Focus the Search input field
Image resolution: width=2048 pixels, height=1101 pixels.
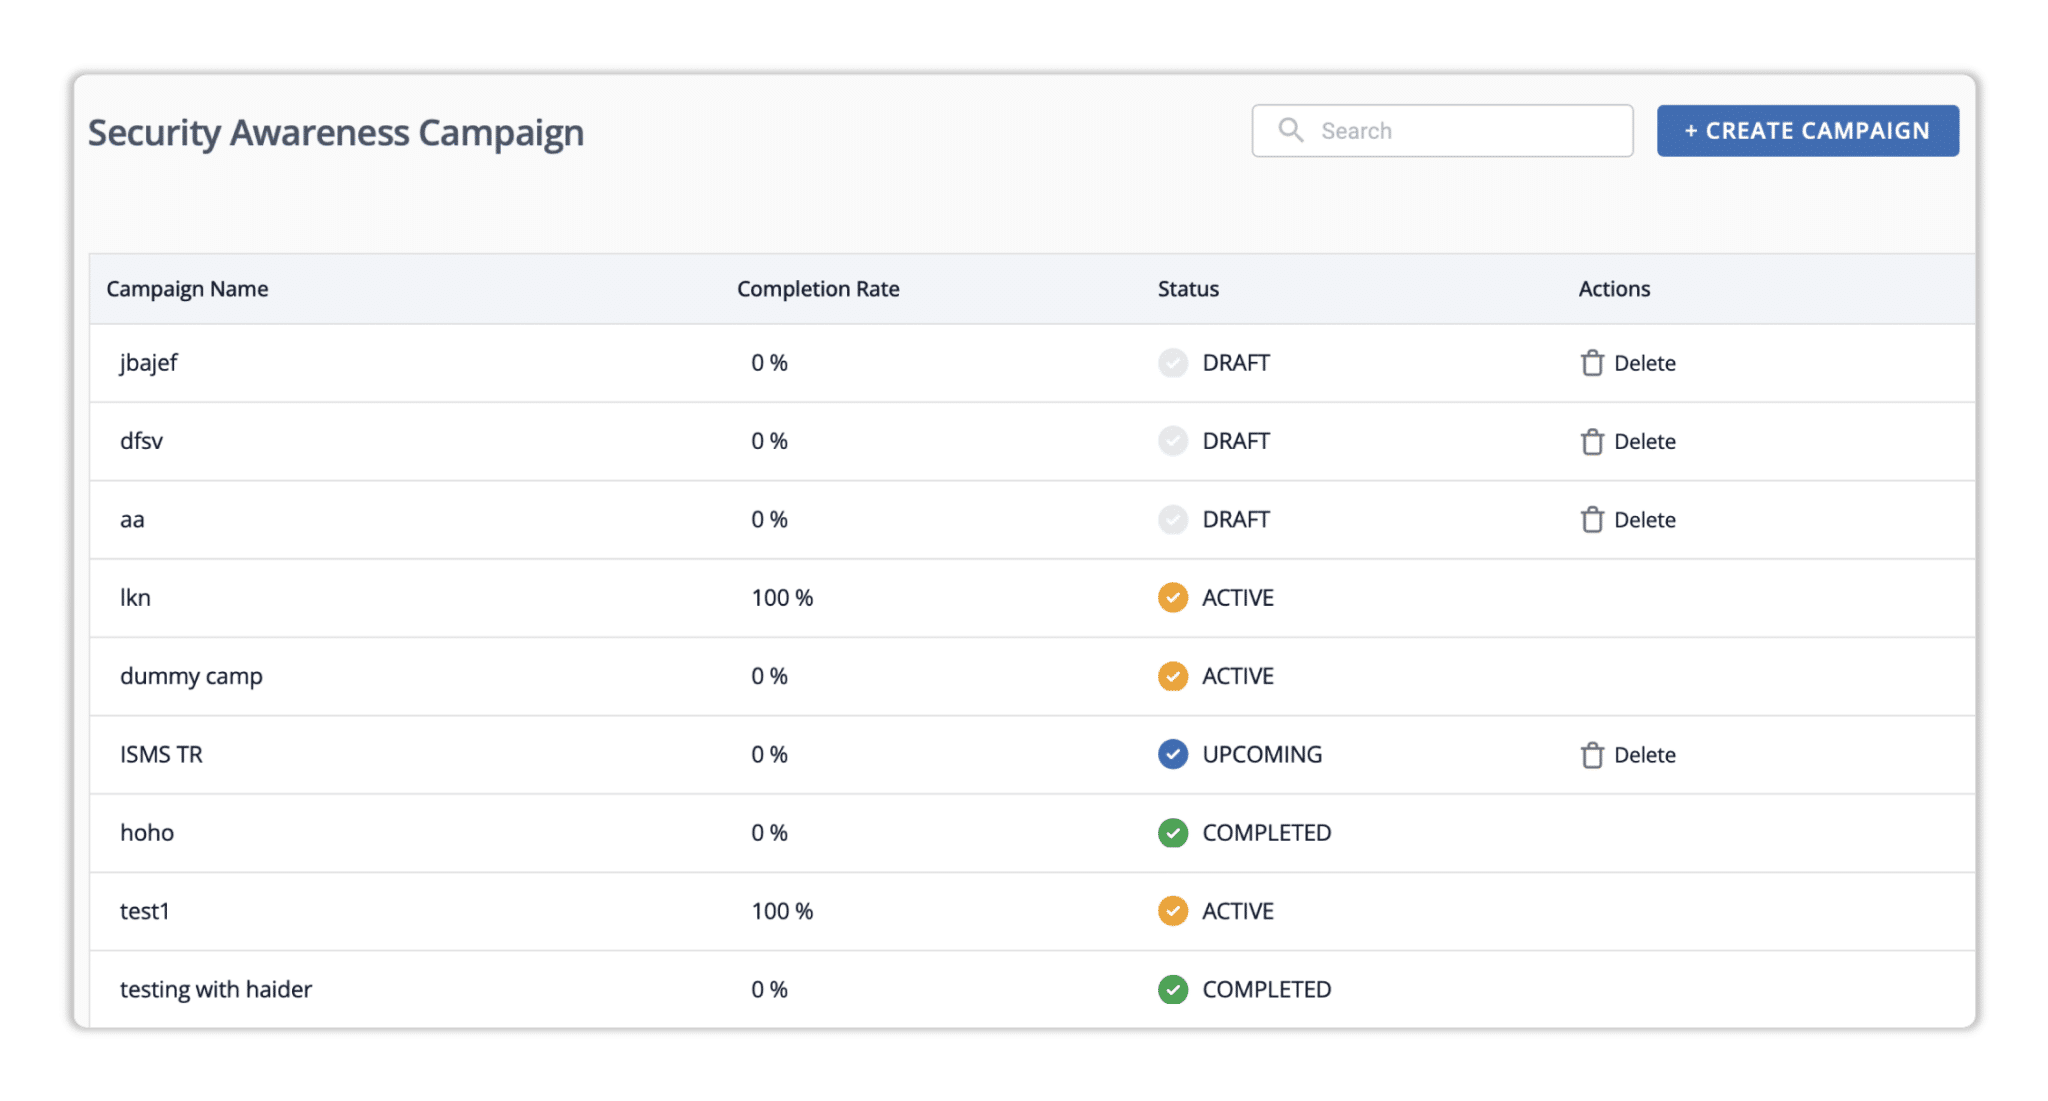1442,130
